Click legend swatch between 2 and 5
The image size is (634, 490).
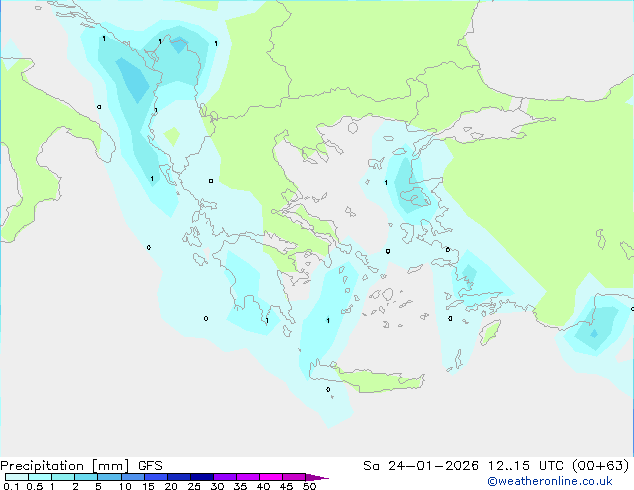[86, 477]
